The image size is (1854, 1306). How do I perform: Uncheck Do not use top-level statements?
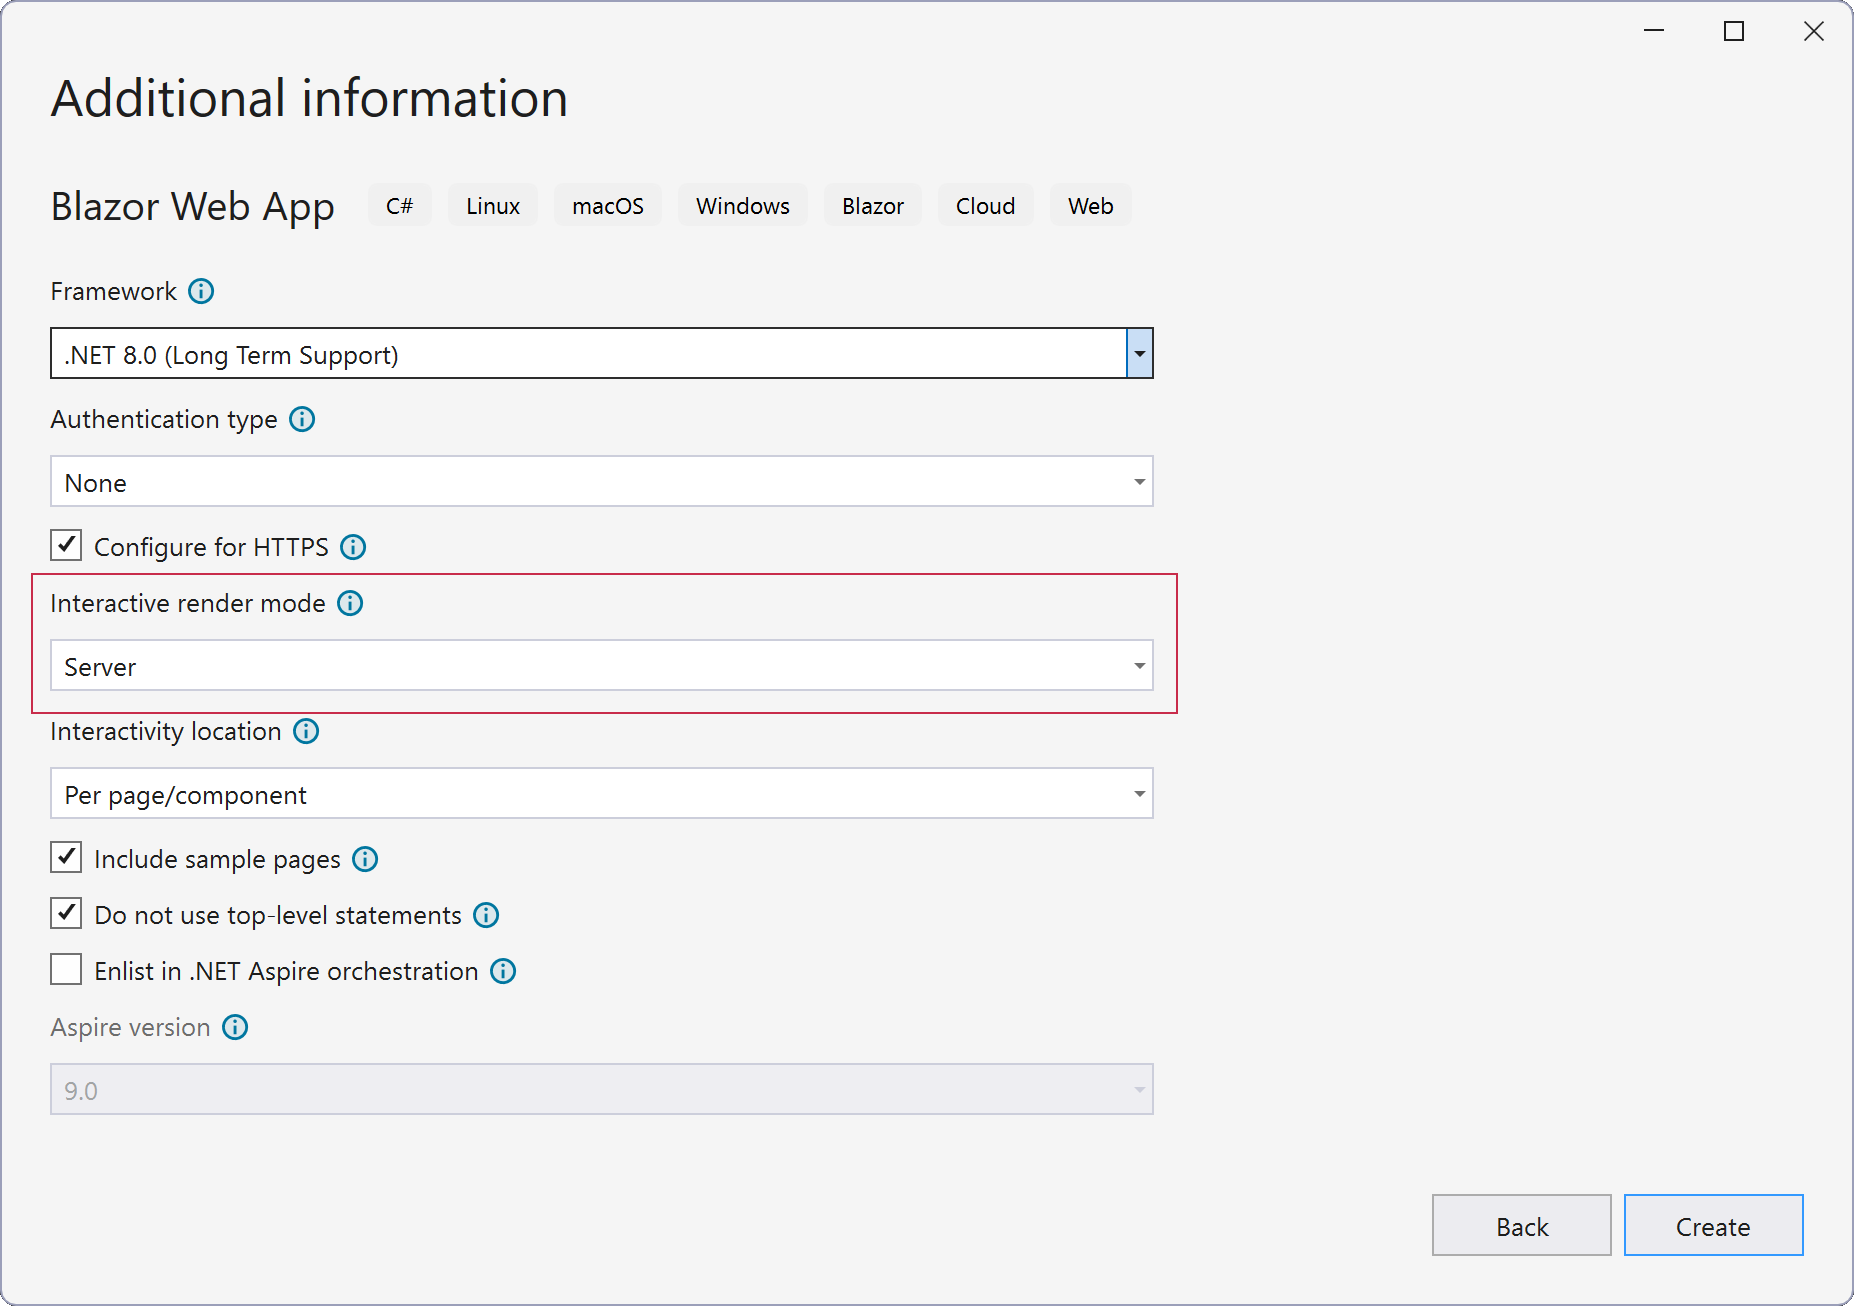click(66, 914)
